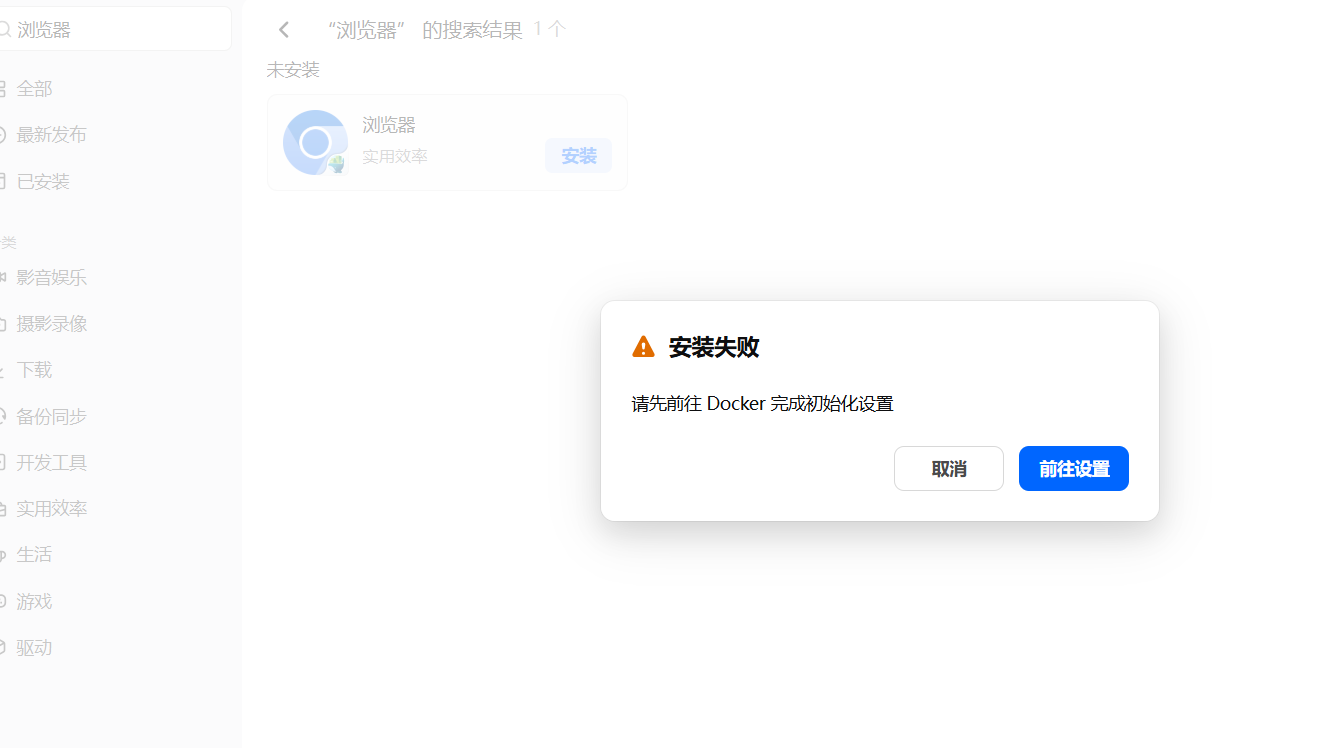Open the 最新发布 sidebar section

click(51, 135)
